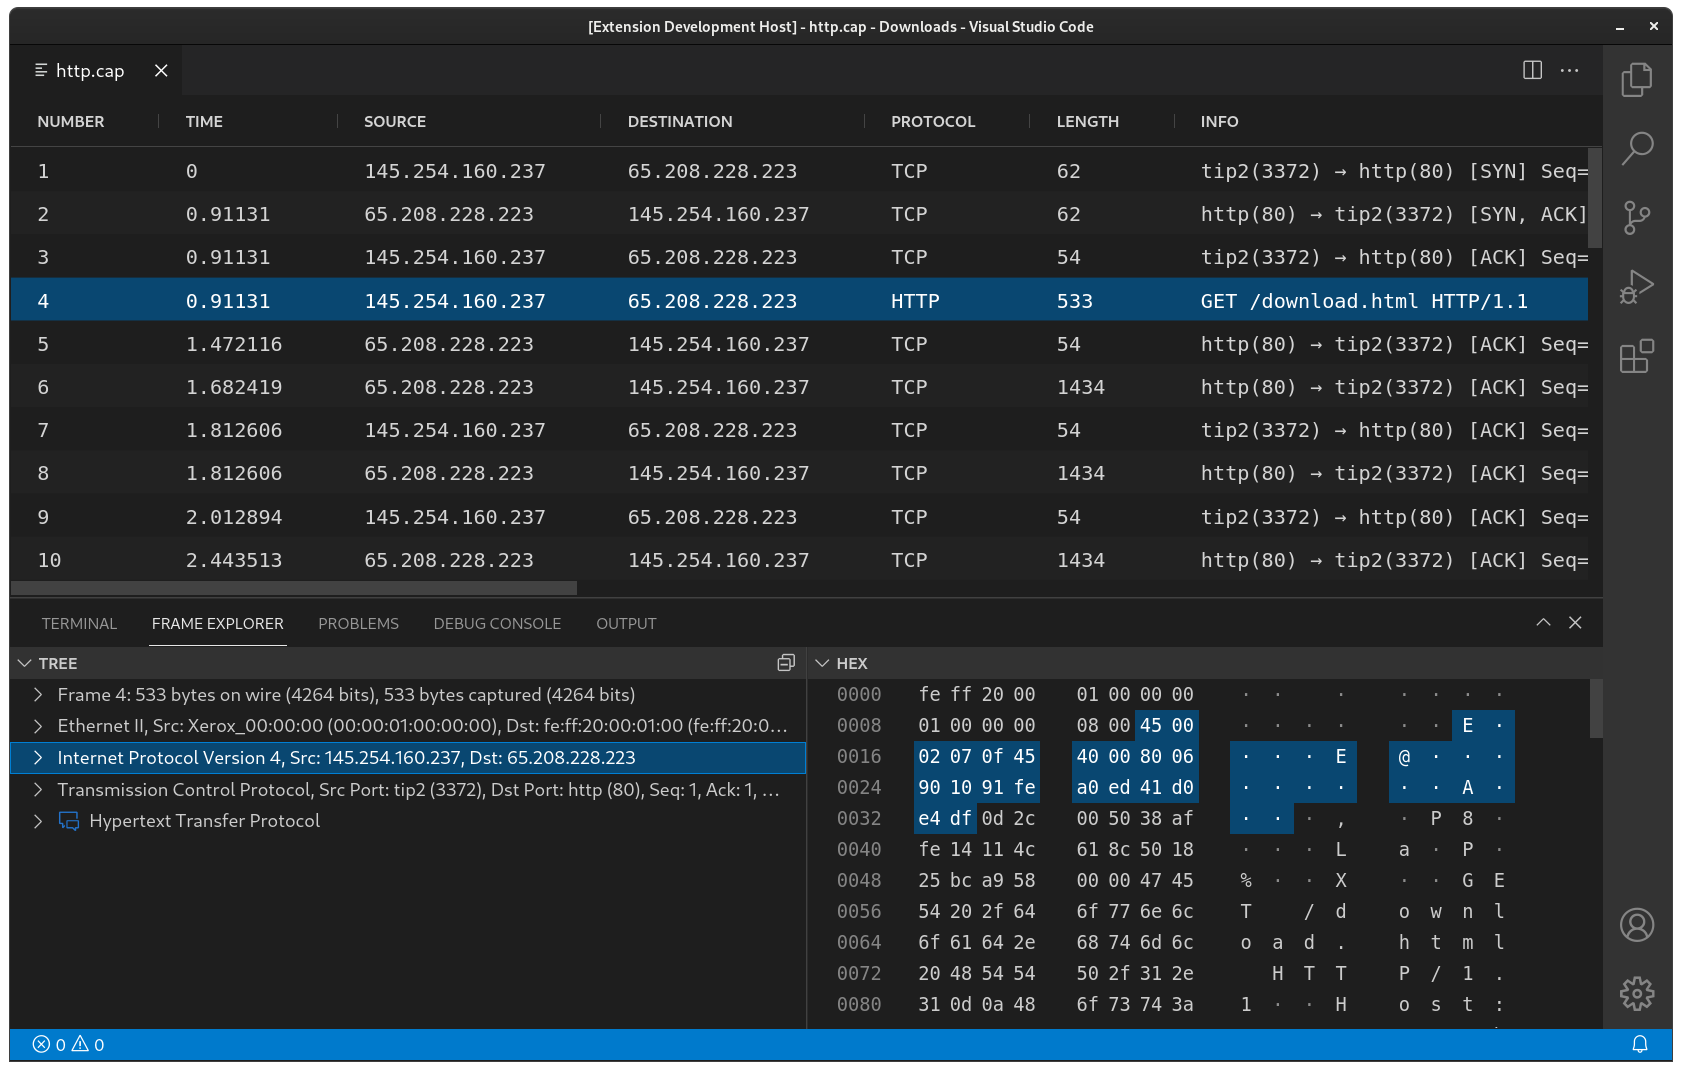1682x1071 pixels.
Task: Click the notifications bell in status bar
Action: [x=1640, y=1044]
